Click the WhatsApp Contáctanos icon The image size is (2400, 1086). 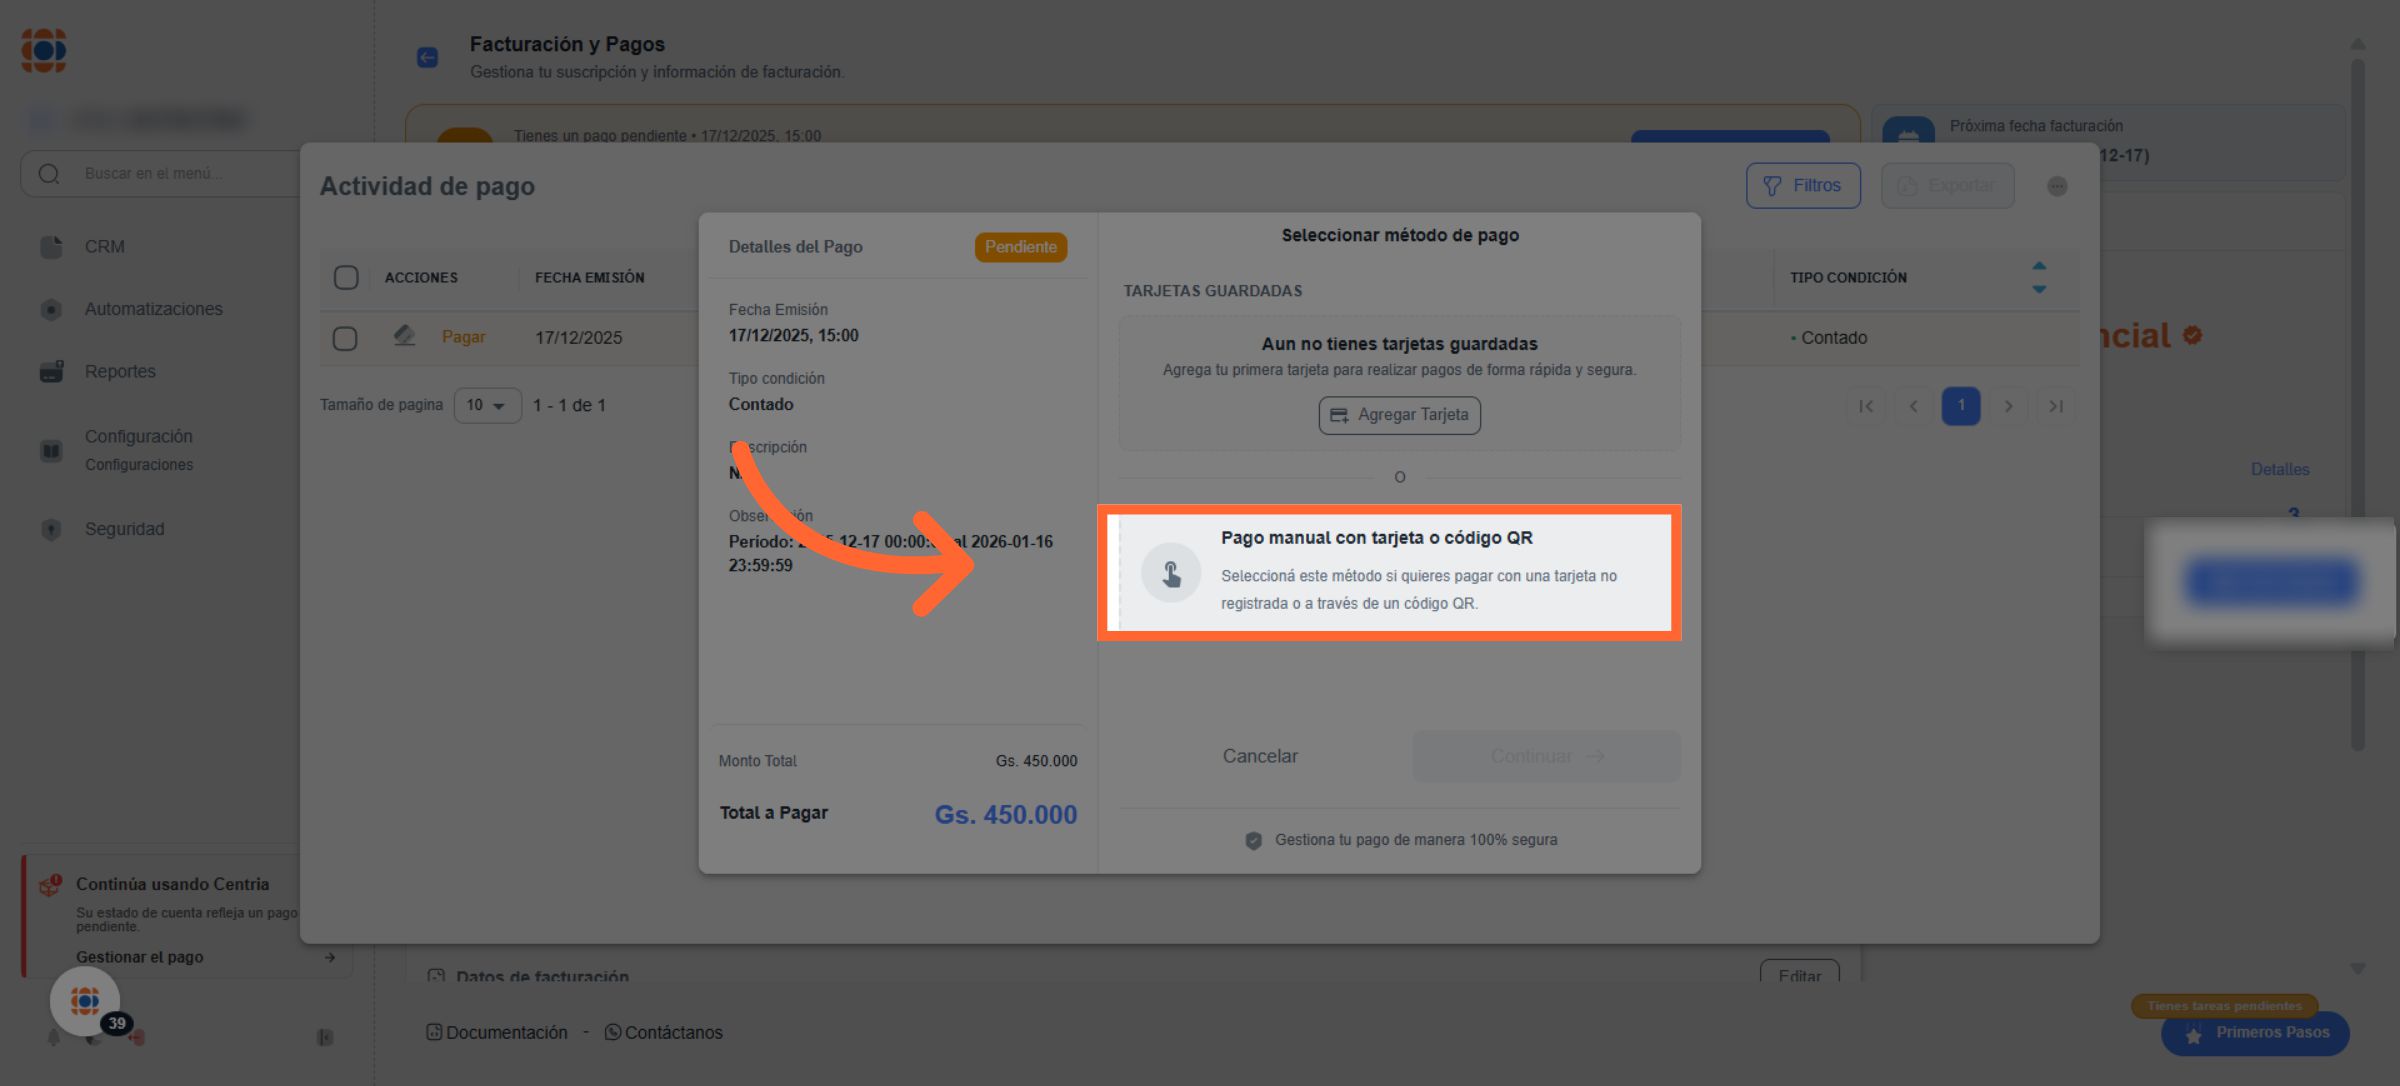click(x=613, y=1032)
